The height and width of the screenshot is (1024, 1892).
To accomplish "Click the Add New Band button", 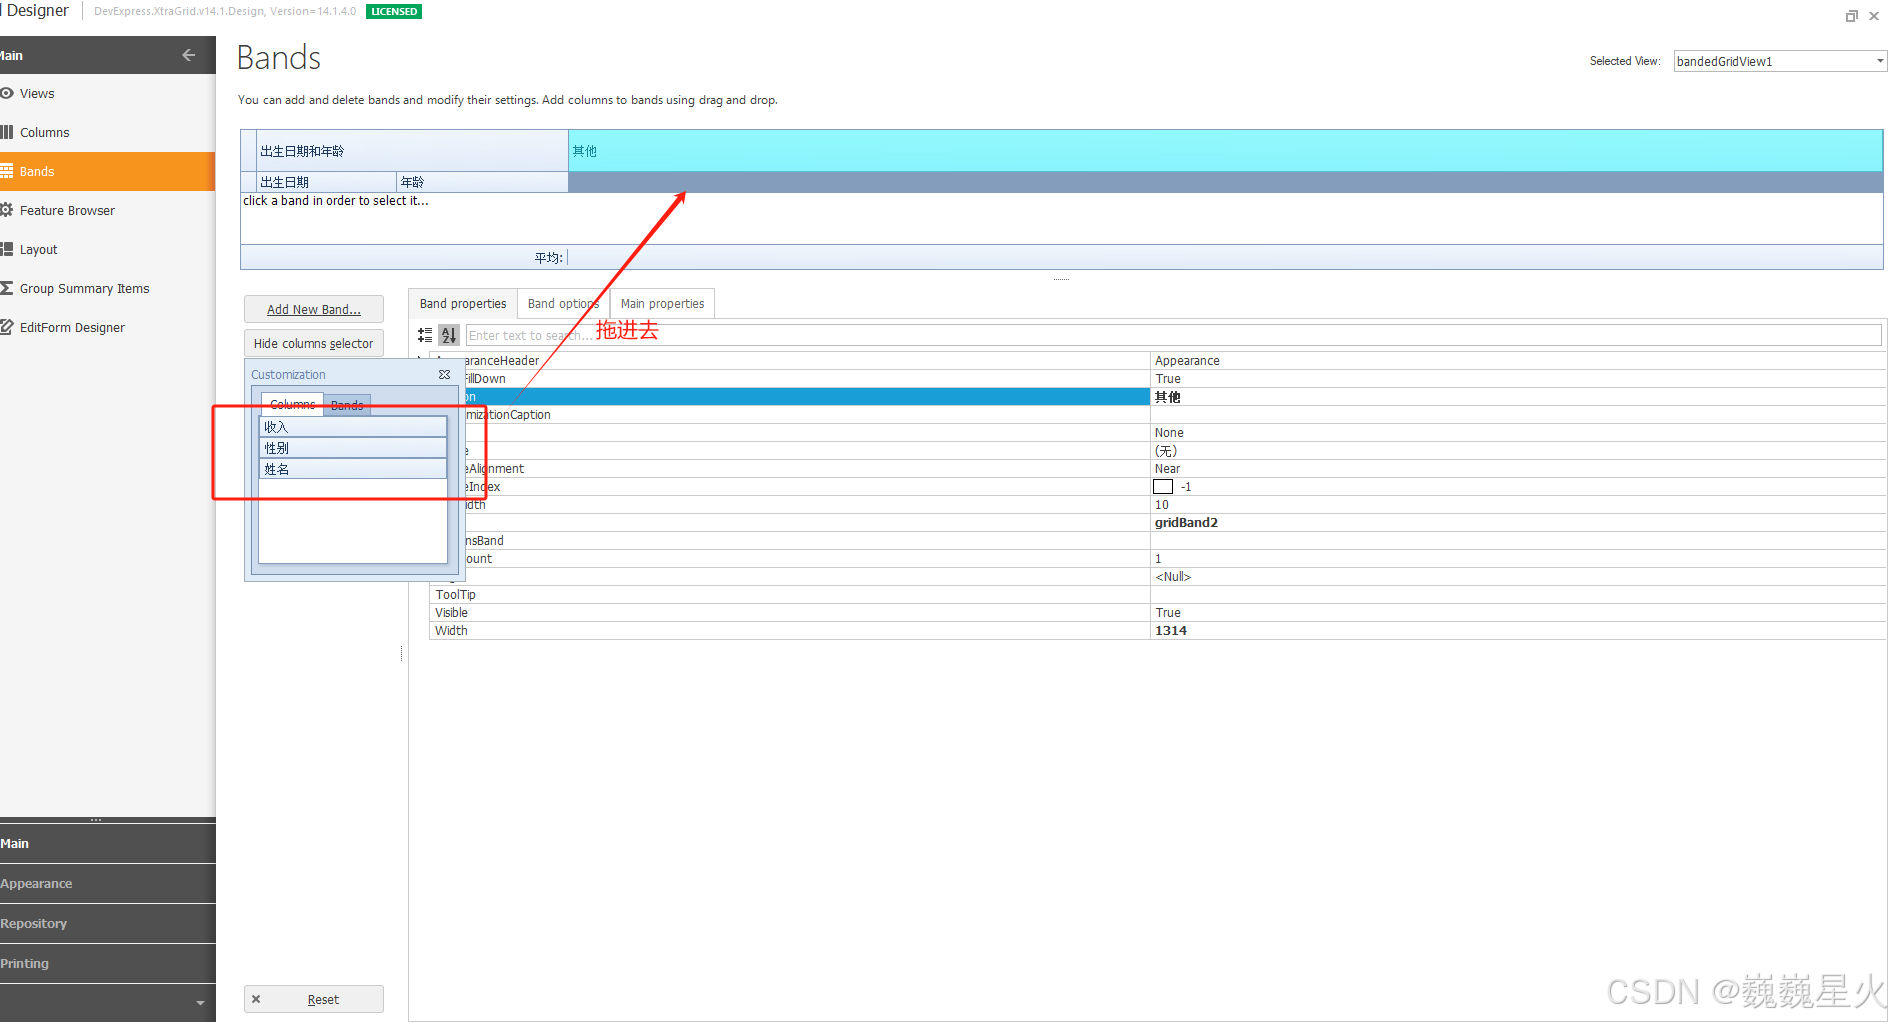I will coord(313,308).
